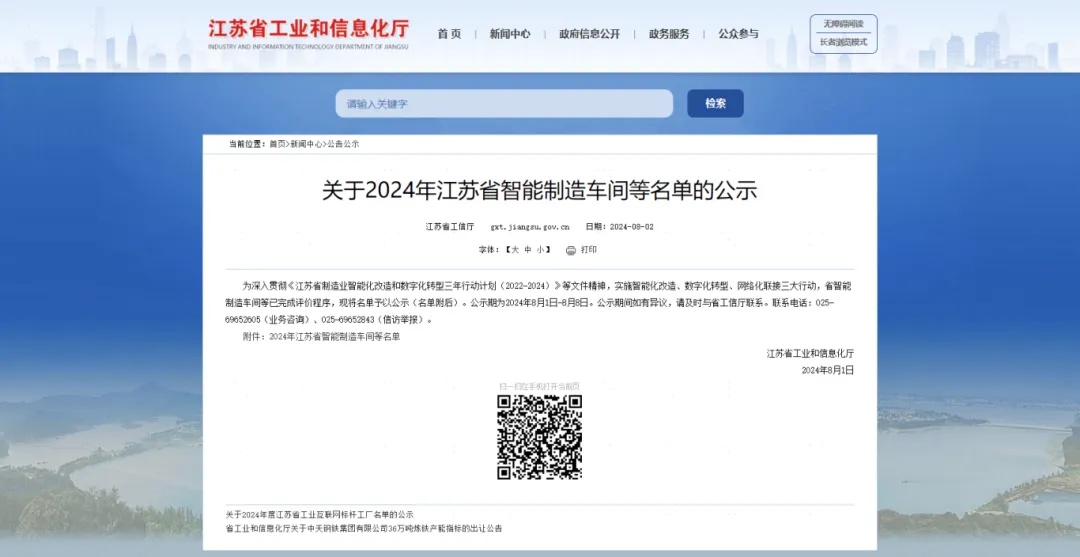
Task: Open related article 关于2024年度江苏省工业互联网标杆工厂名单的公示
Action: (x=319, y=514)
